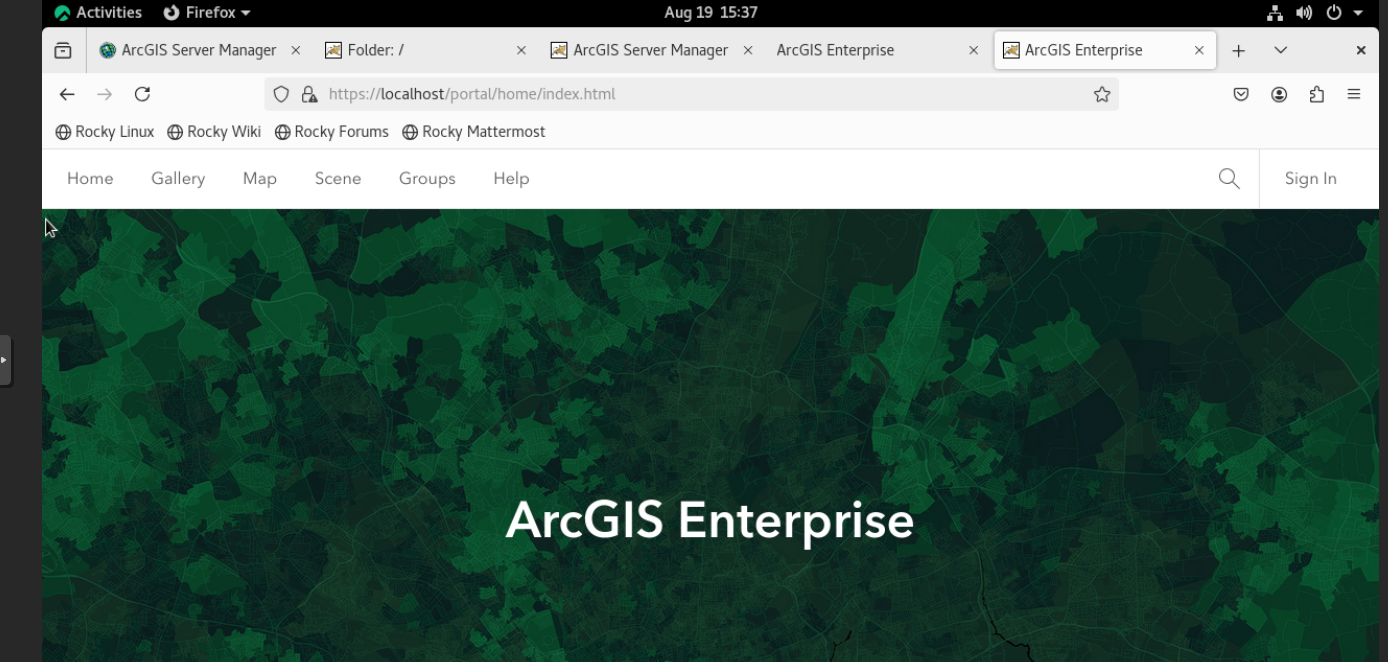1388x662 pixels.
Task: Expand the collapsed side panel handle at left edge
Action: click(x=5, y=360)
